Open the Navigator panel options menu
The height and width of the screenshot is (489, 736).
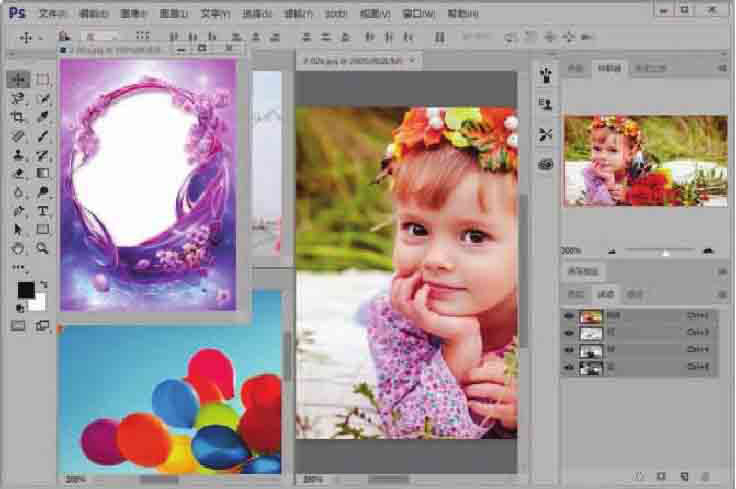(722, 69)
